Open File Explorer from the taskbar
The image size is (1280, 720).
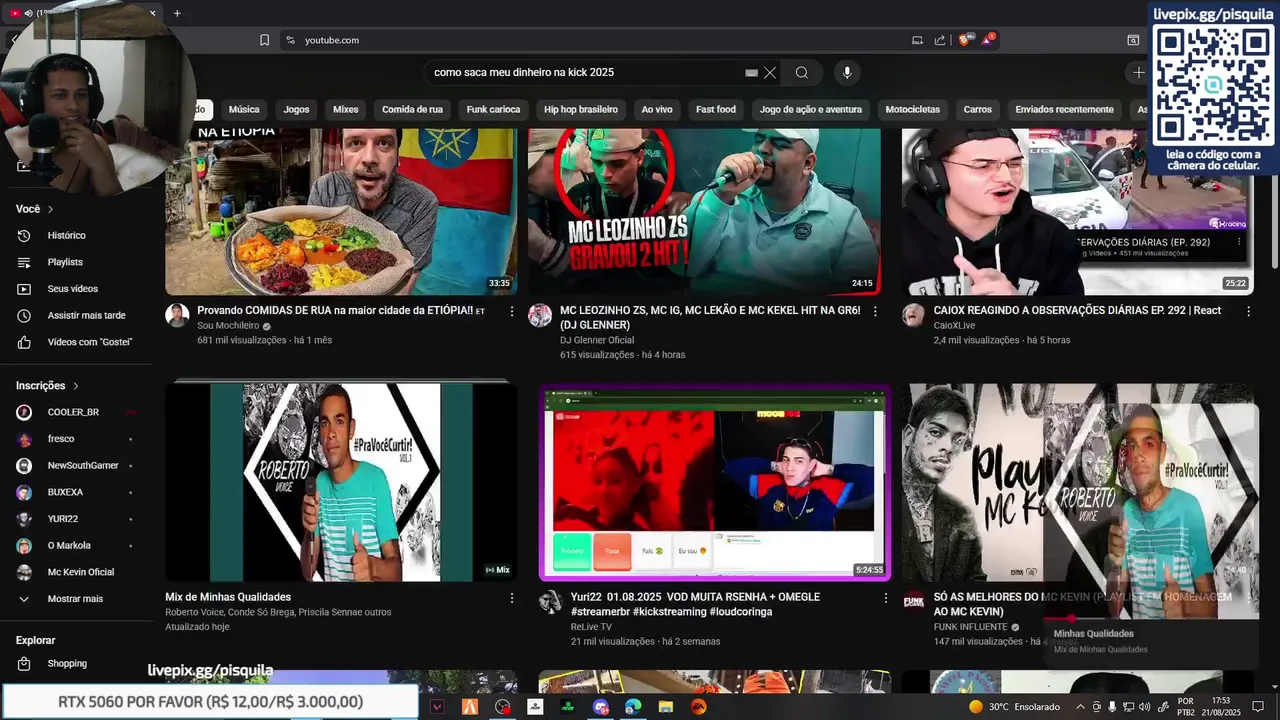point(666,707)
